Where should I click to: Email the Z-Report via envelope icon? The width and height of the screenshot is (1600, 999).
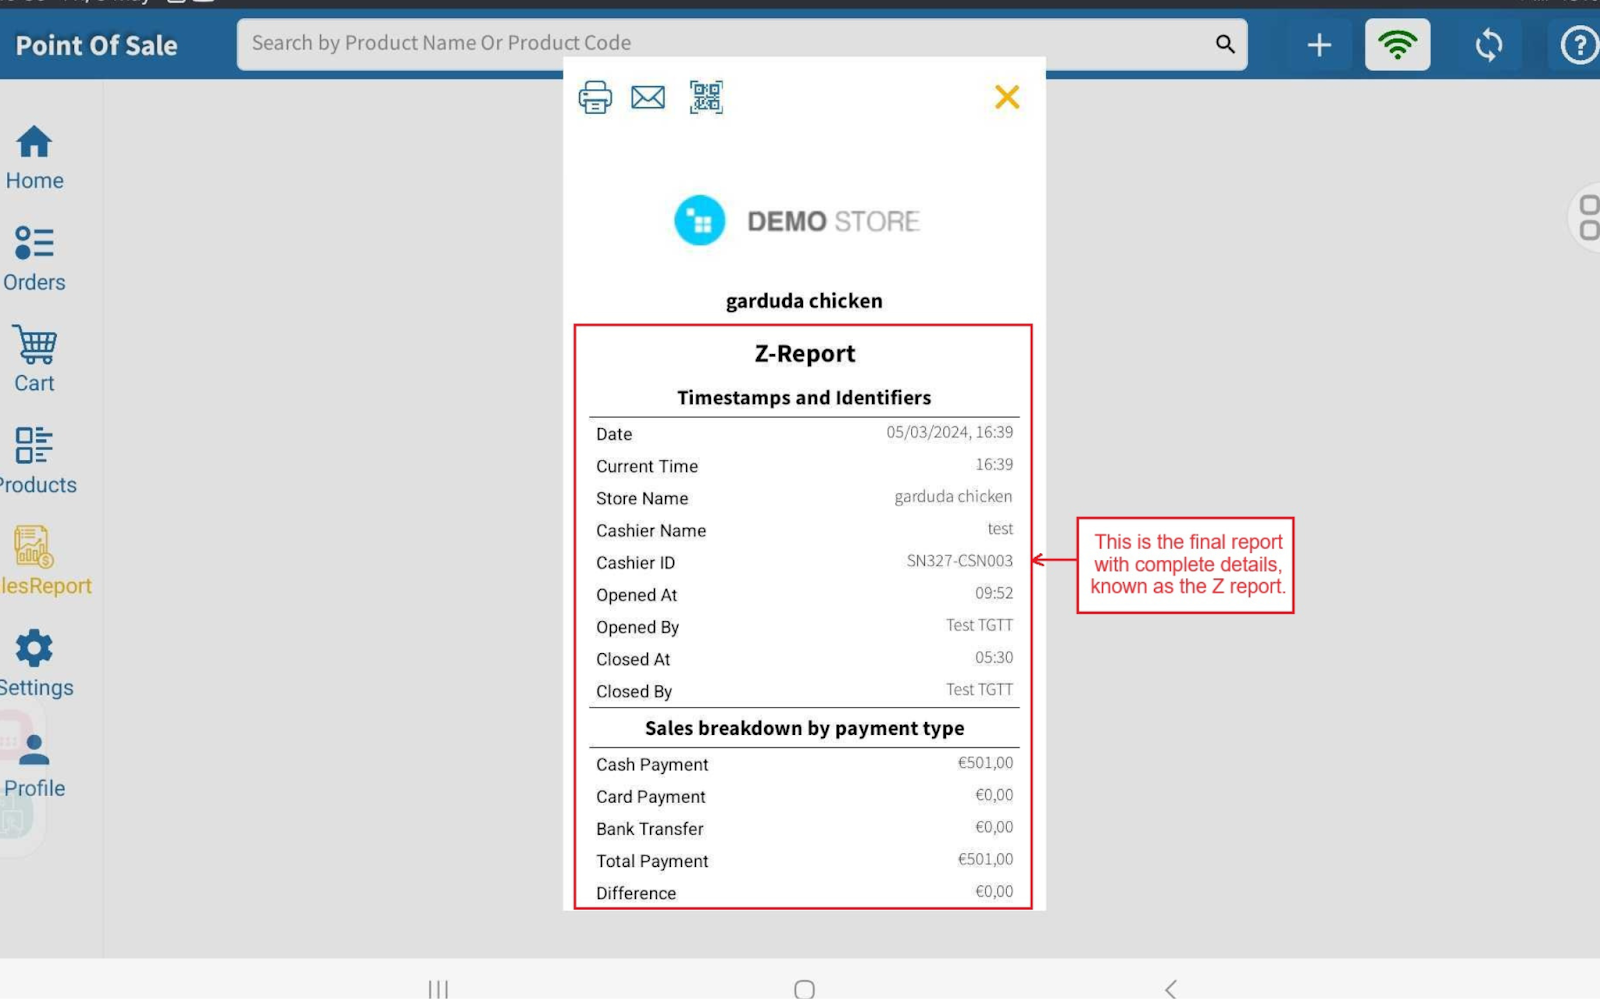coord(648,97)
